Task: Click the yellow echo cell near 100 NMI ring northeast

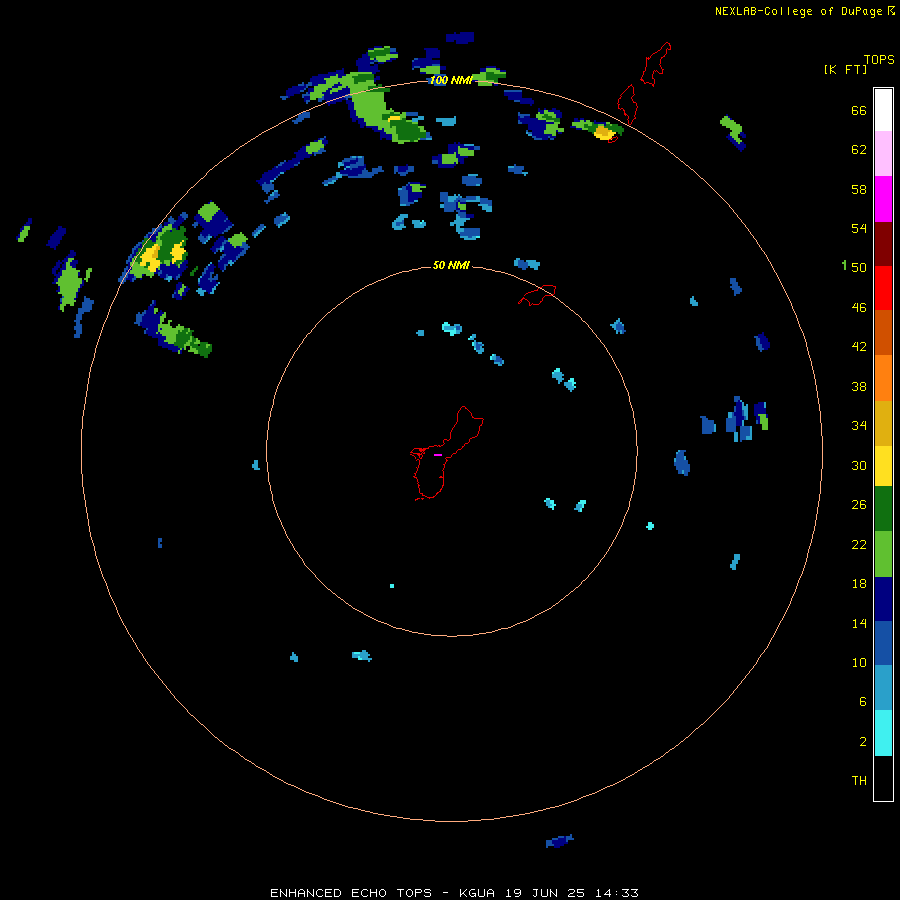Action: [x=603, y=133]
